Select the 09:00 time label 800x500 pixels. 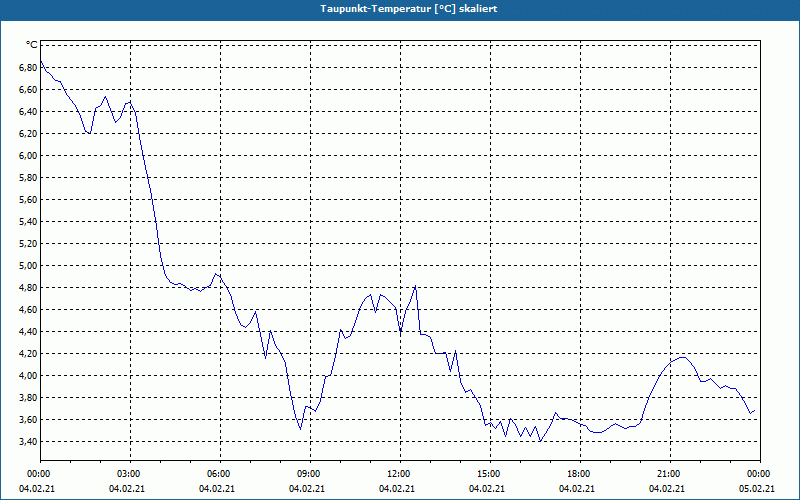pos(307,474)
